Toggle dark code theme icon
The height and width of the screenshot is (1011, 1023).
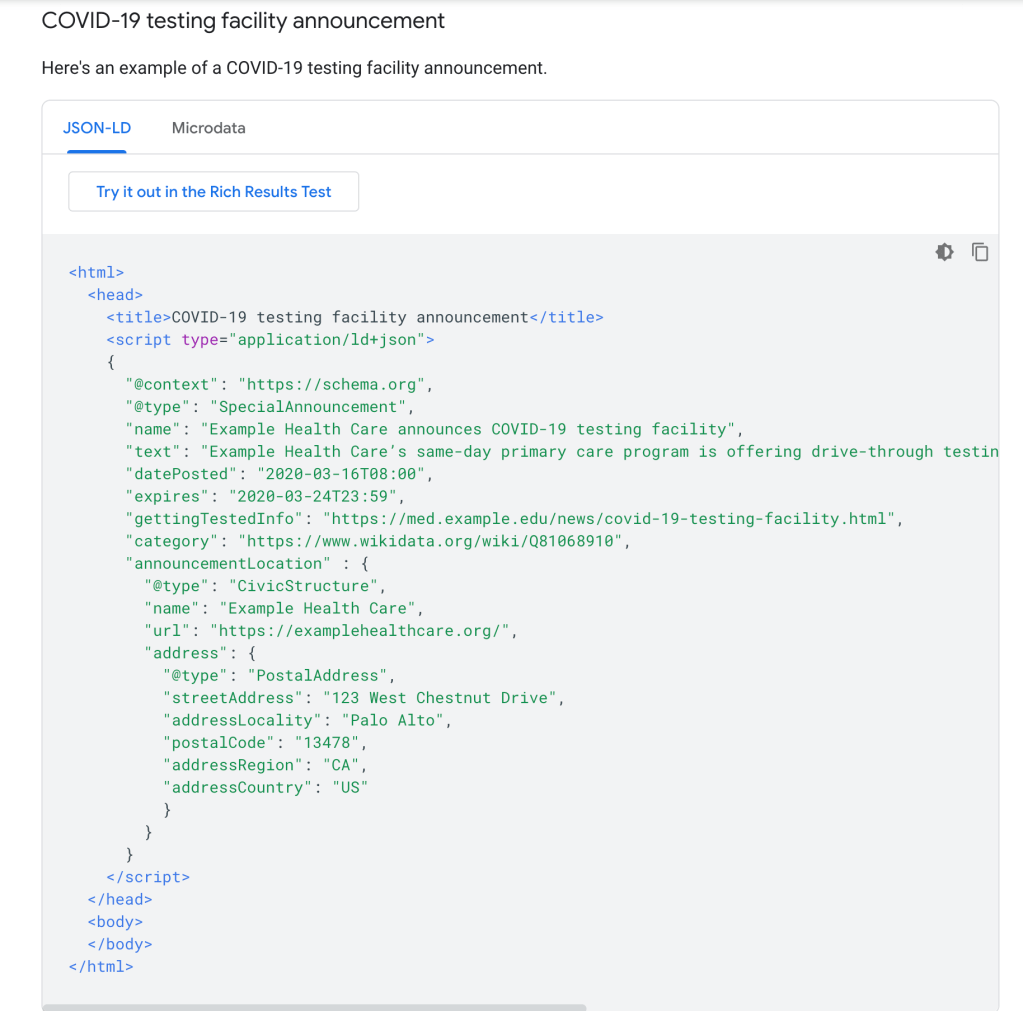944,252
